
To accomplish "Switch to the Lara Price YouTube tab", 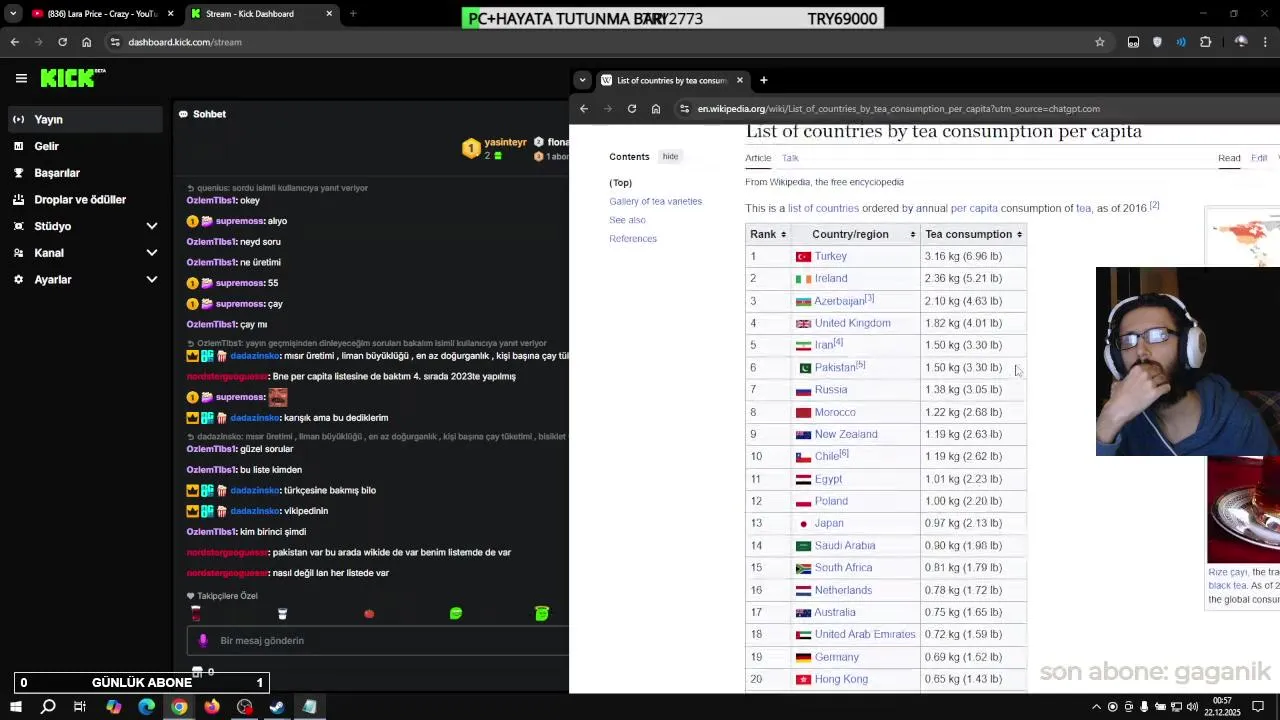I will (x=102, y=14).
